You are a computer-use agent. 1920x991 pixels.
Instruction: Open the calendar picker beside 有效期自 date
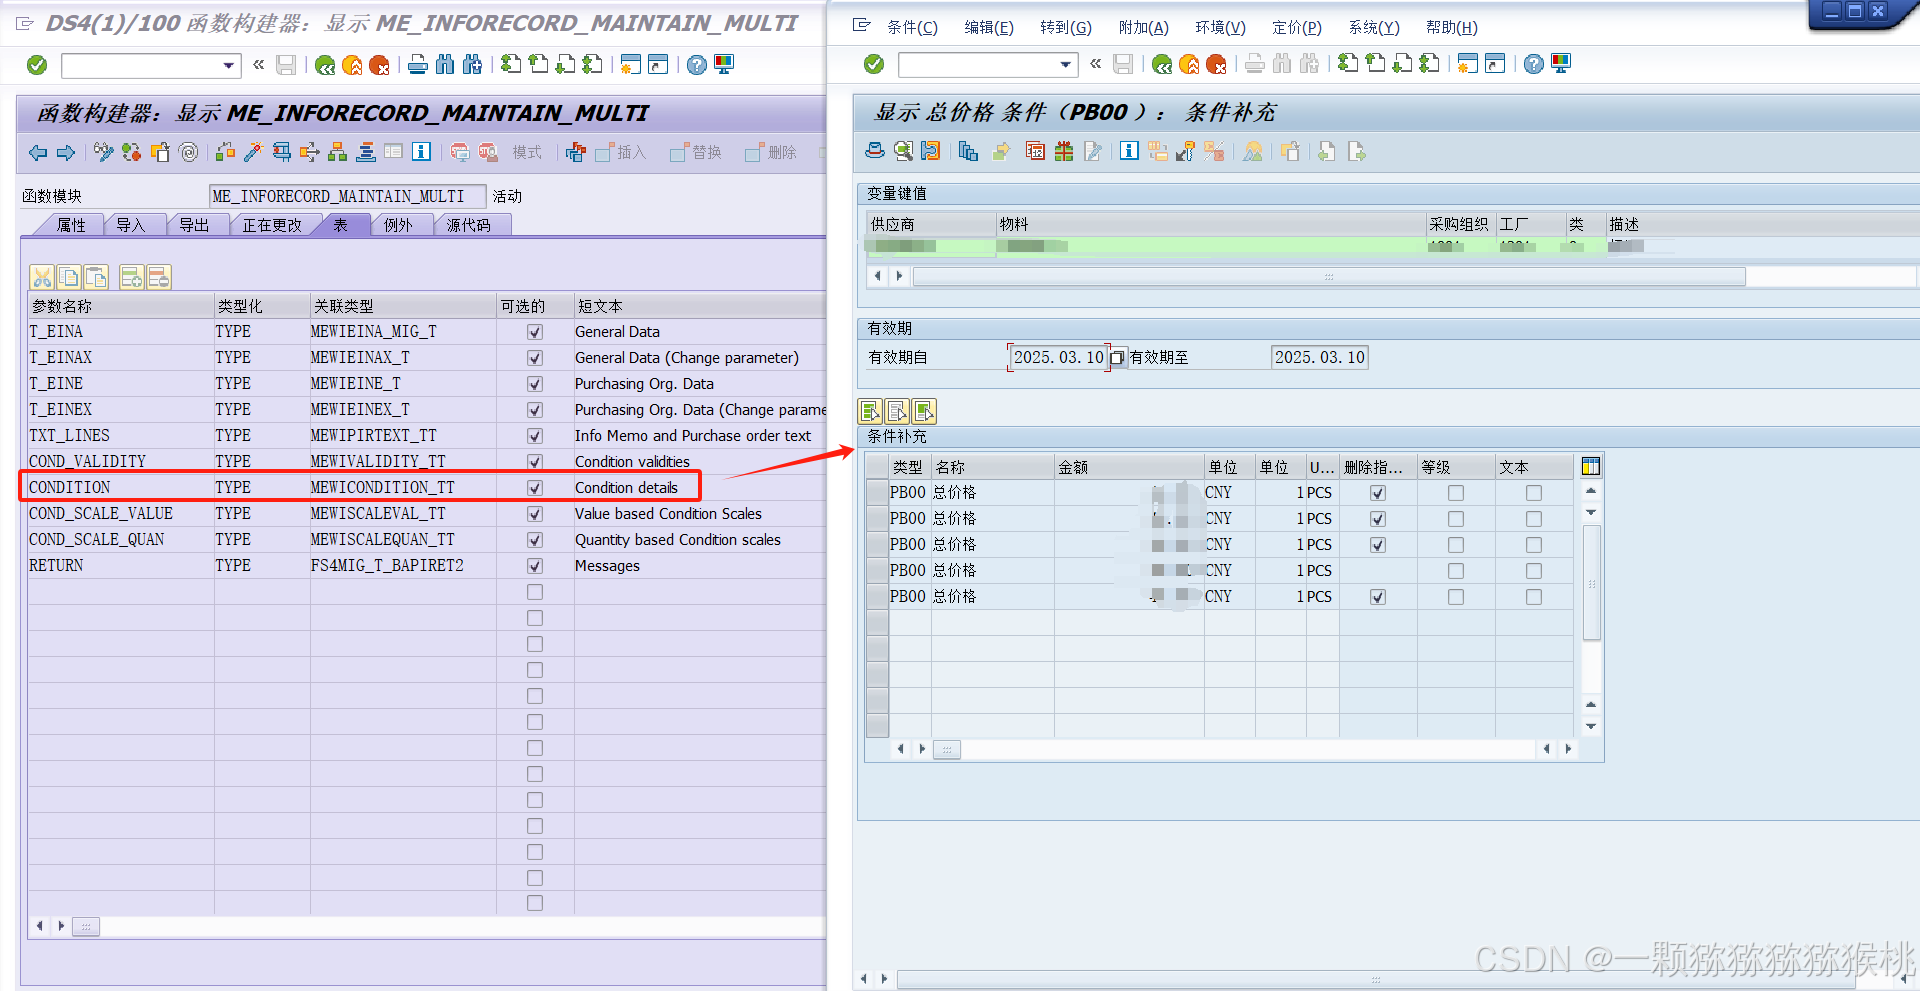click(x=1117, y=357)
